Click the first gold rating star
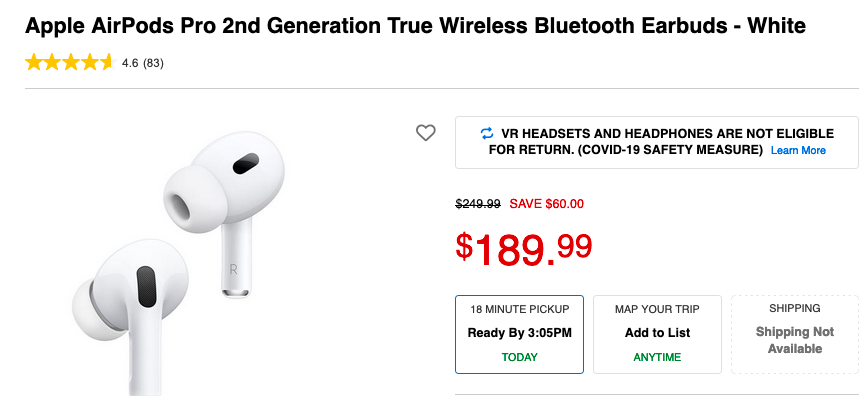This screenshot has height=396, width=860. pos(33,63)
